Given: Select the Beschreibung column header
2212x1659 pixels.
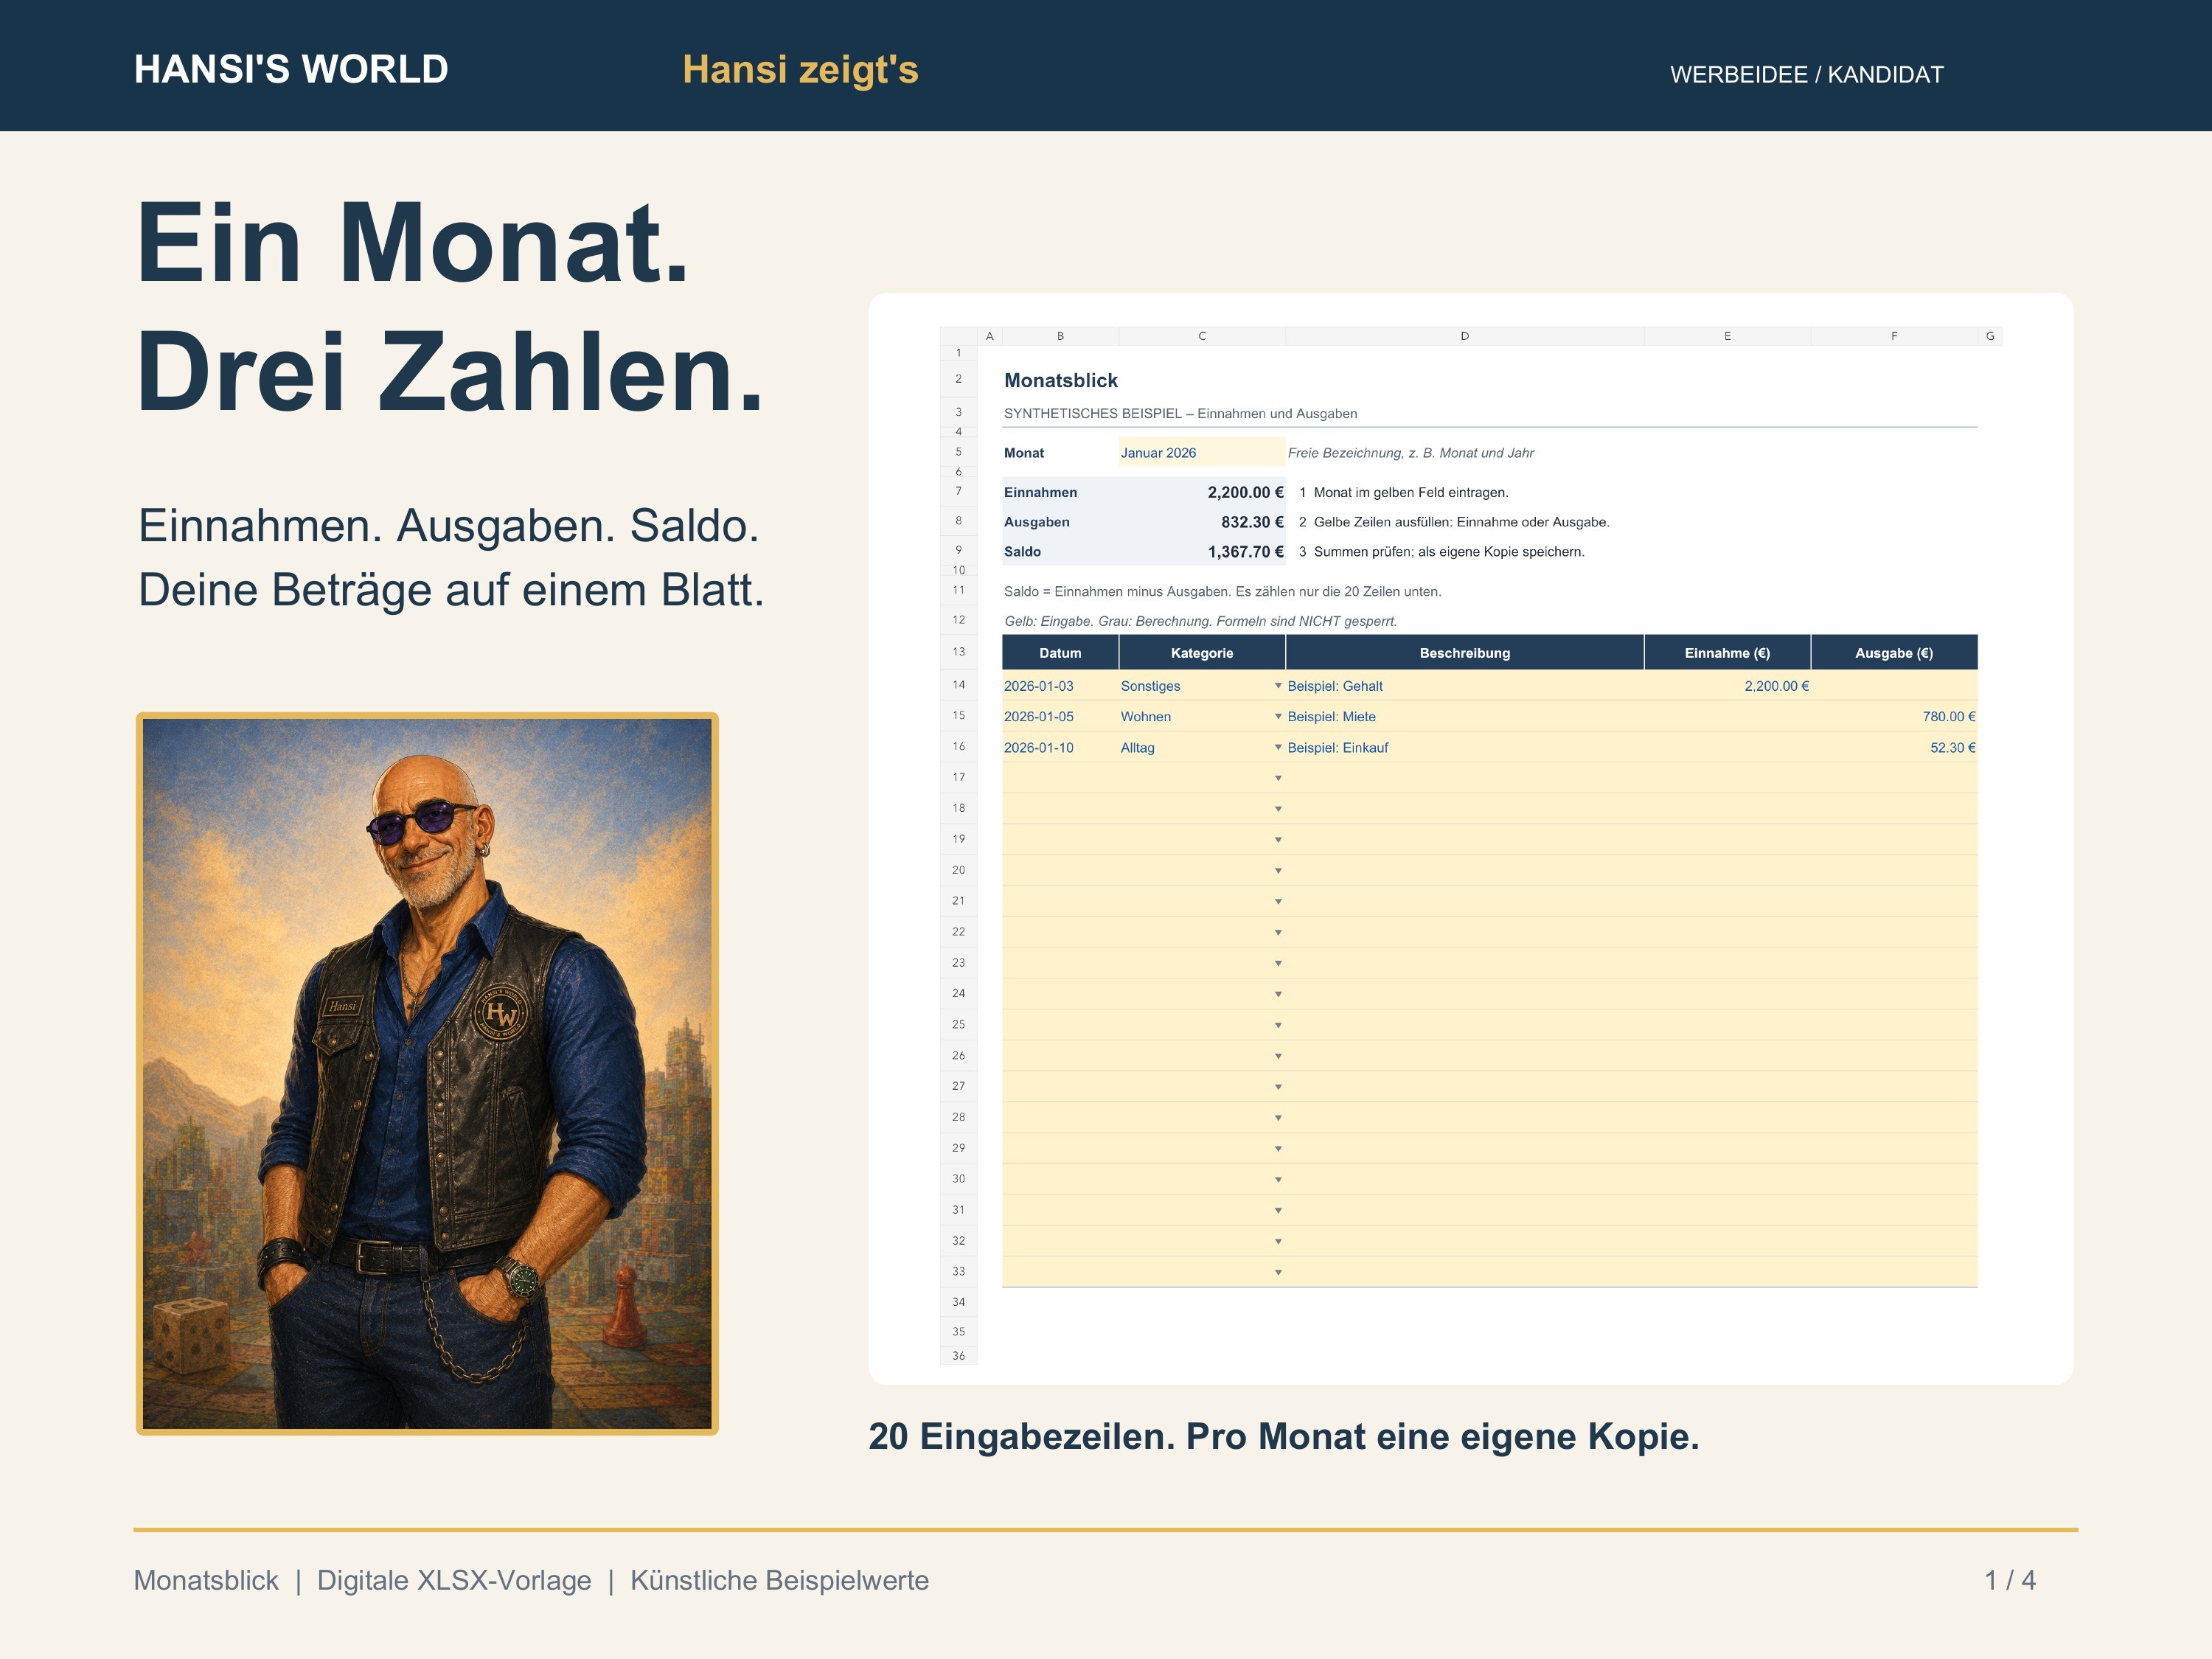Looking at the screenshot, I should (x=1465, y=652).
